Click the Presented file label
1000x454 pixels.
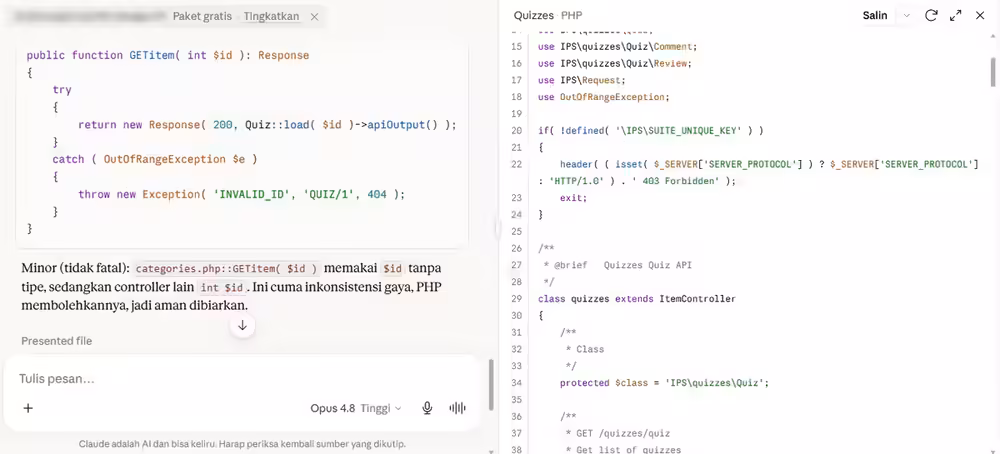point(56,341)
